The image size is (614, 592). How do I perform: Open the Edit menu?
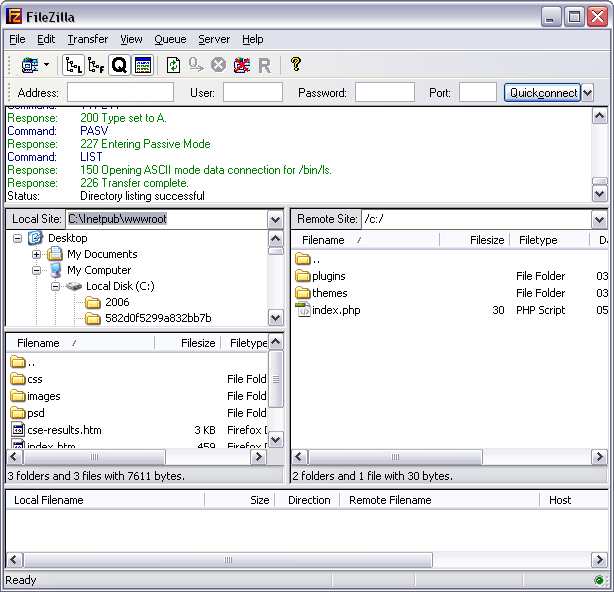pyautogui.click(x=46, y=39)
